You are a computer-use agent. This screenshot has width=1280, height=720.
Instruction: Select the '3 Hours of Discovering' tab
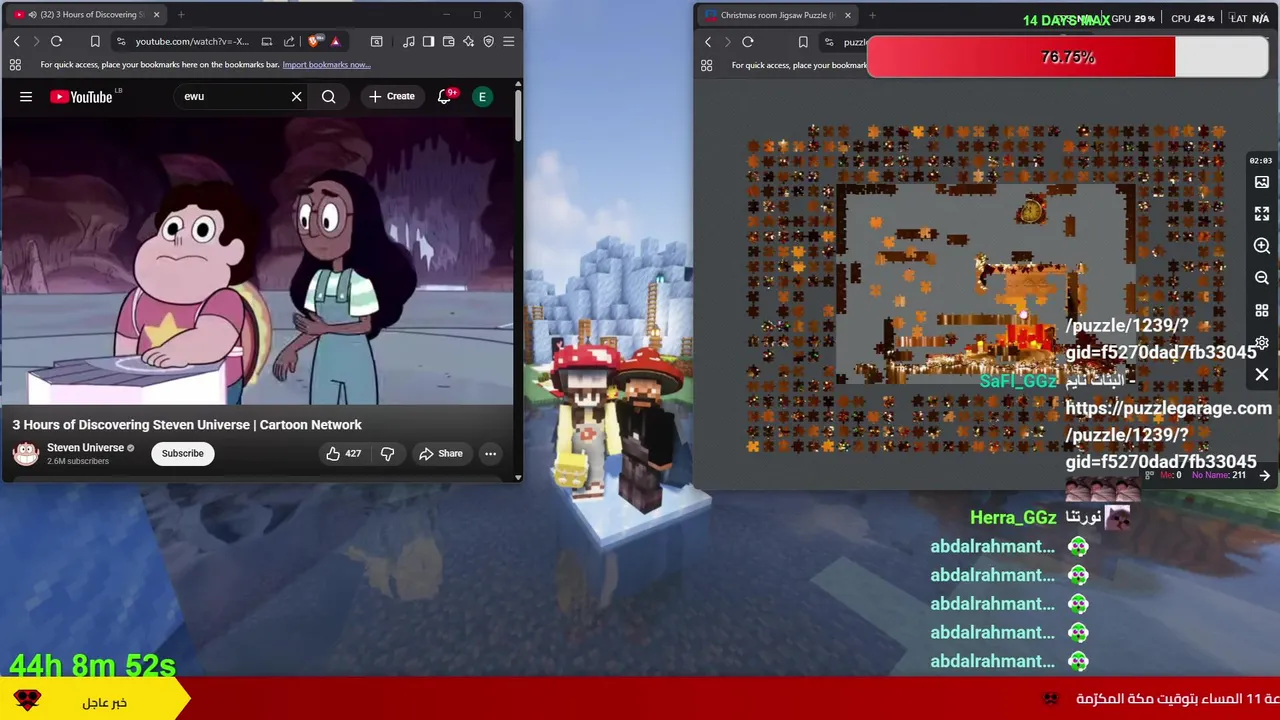pos(84,15)
